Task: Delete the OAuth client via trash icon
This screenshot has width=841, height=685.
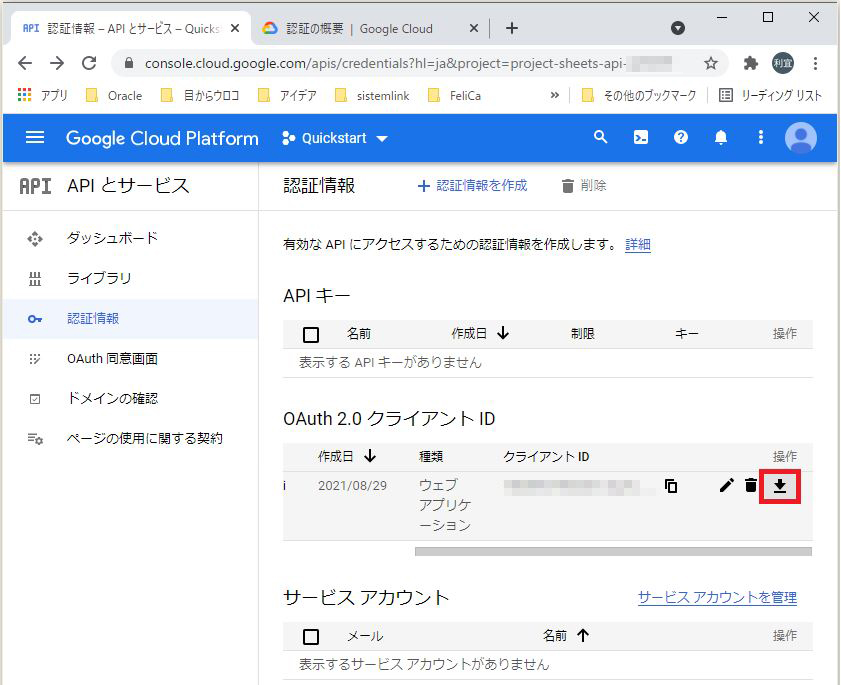Action: [x=753, y=485]
